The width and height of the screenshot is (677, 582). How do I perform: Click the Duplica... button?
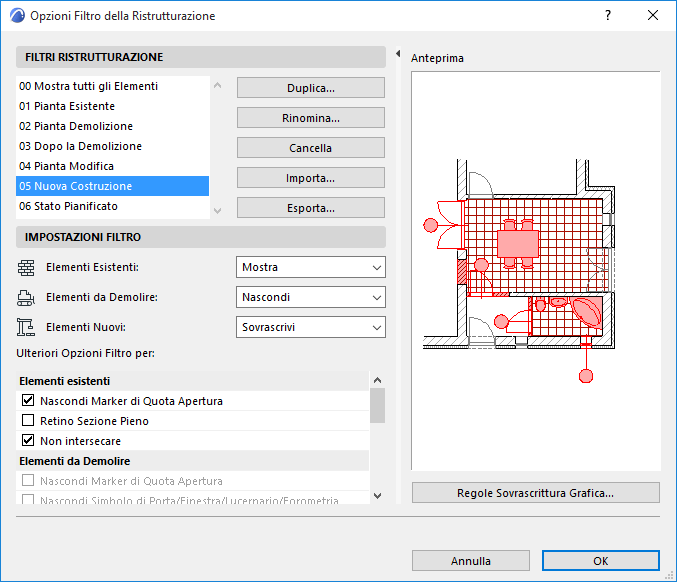coord(311,88)
